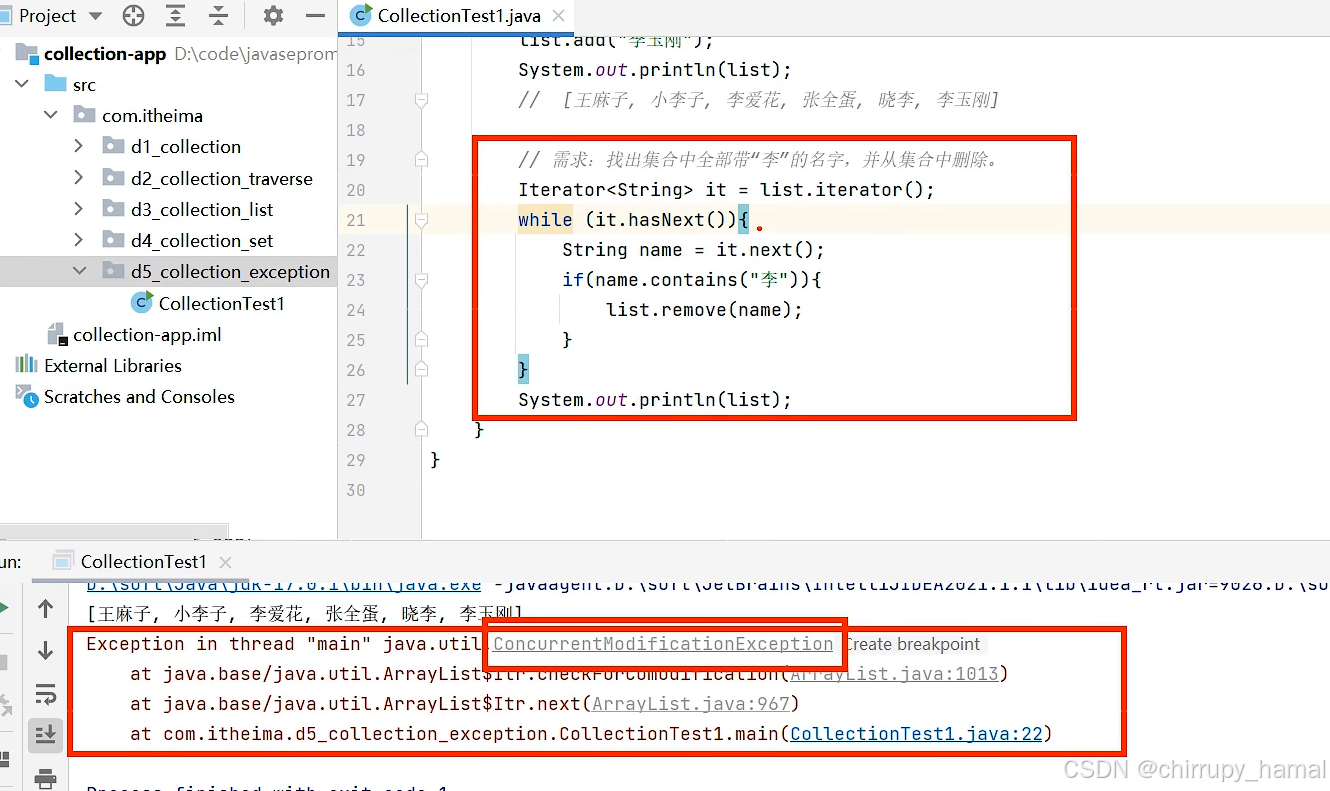Collapse the com.itheima package

point(50,116)
